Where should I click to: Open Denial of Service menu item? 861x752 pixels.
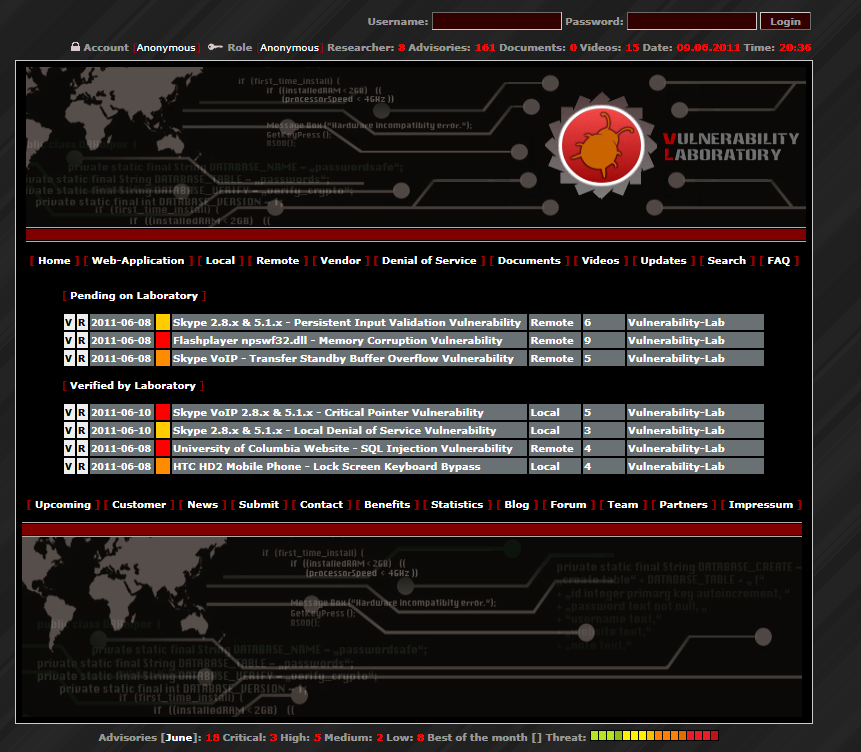click(x=429, y=261)
